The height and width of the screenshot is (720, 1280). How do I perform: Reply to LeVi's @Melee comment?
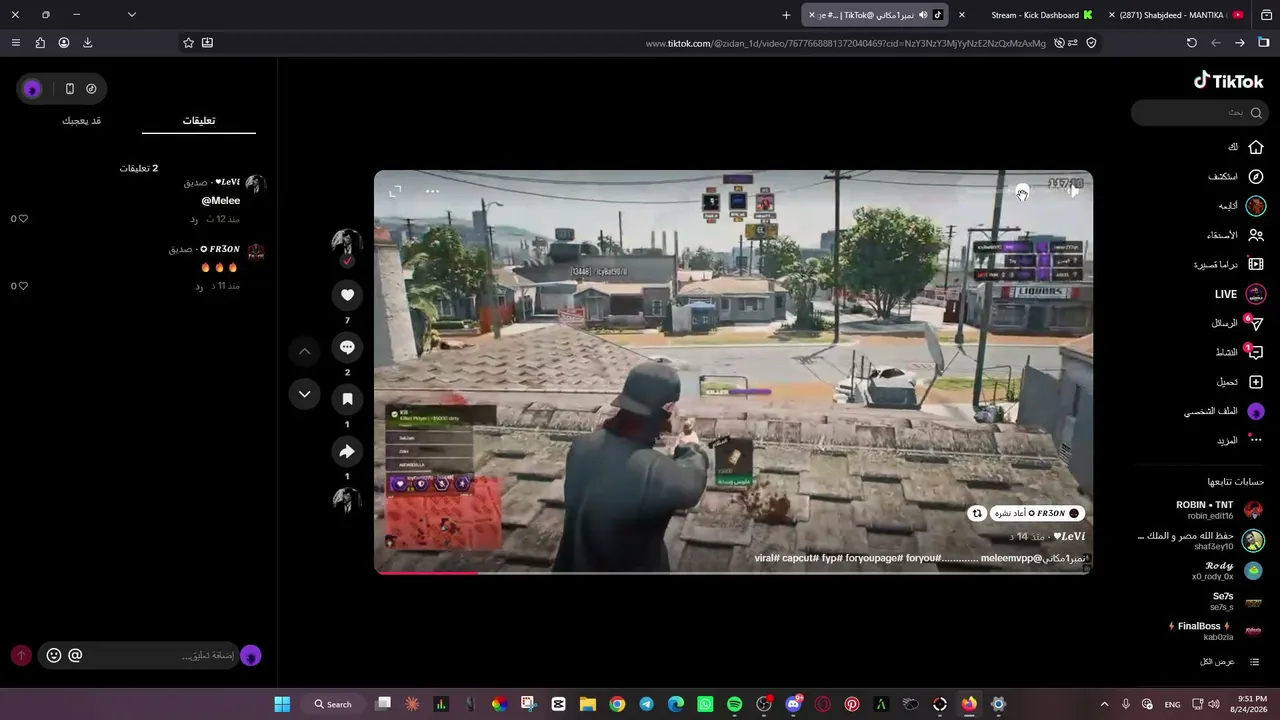coord(194,219)
